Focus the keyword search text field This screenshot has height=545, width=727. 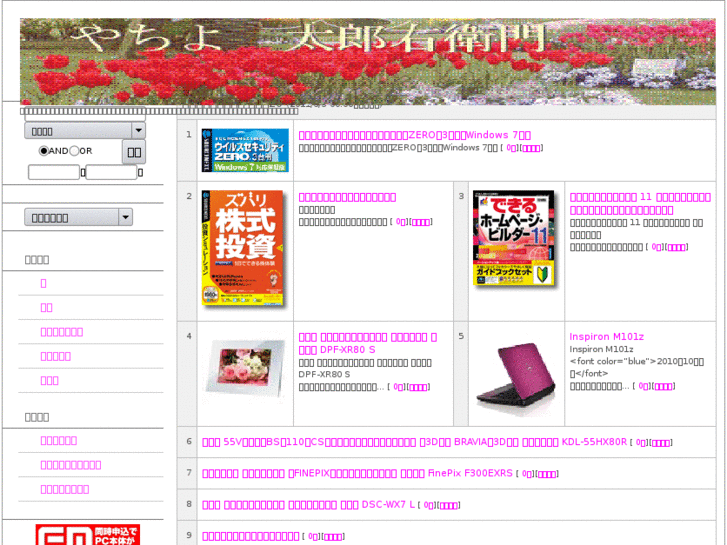(85, 114)
